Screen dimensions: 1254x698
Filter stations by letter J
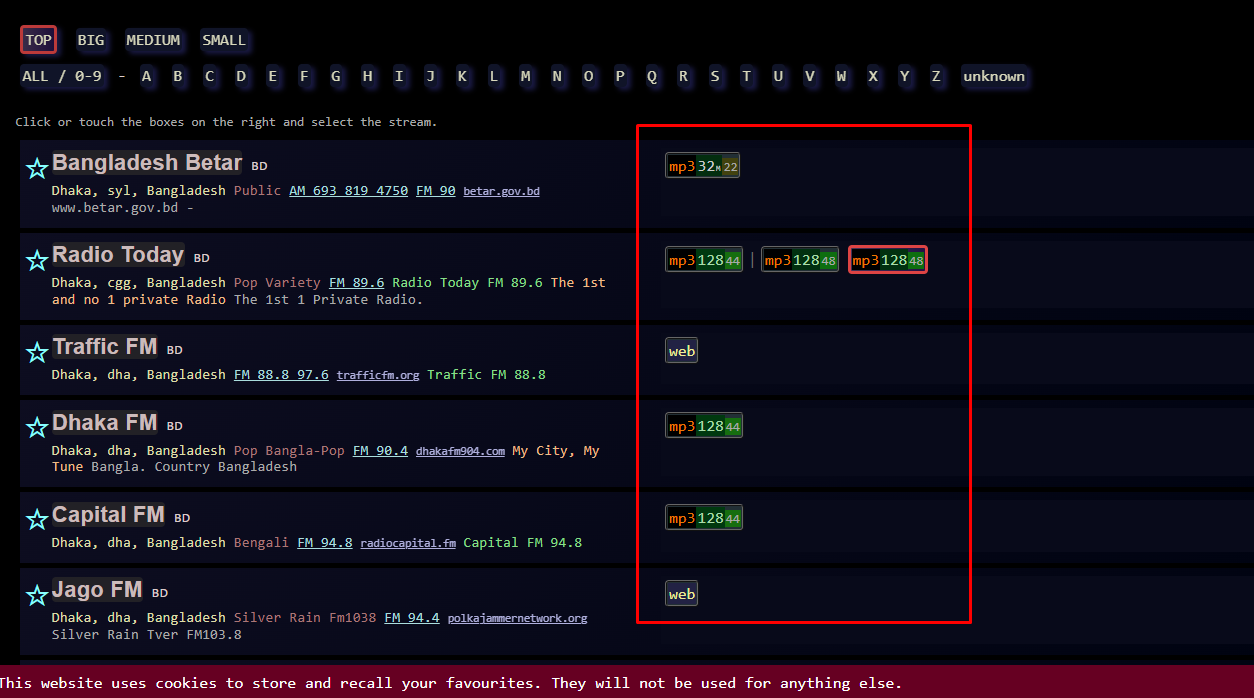pos(431,76)
